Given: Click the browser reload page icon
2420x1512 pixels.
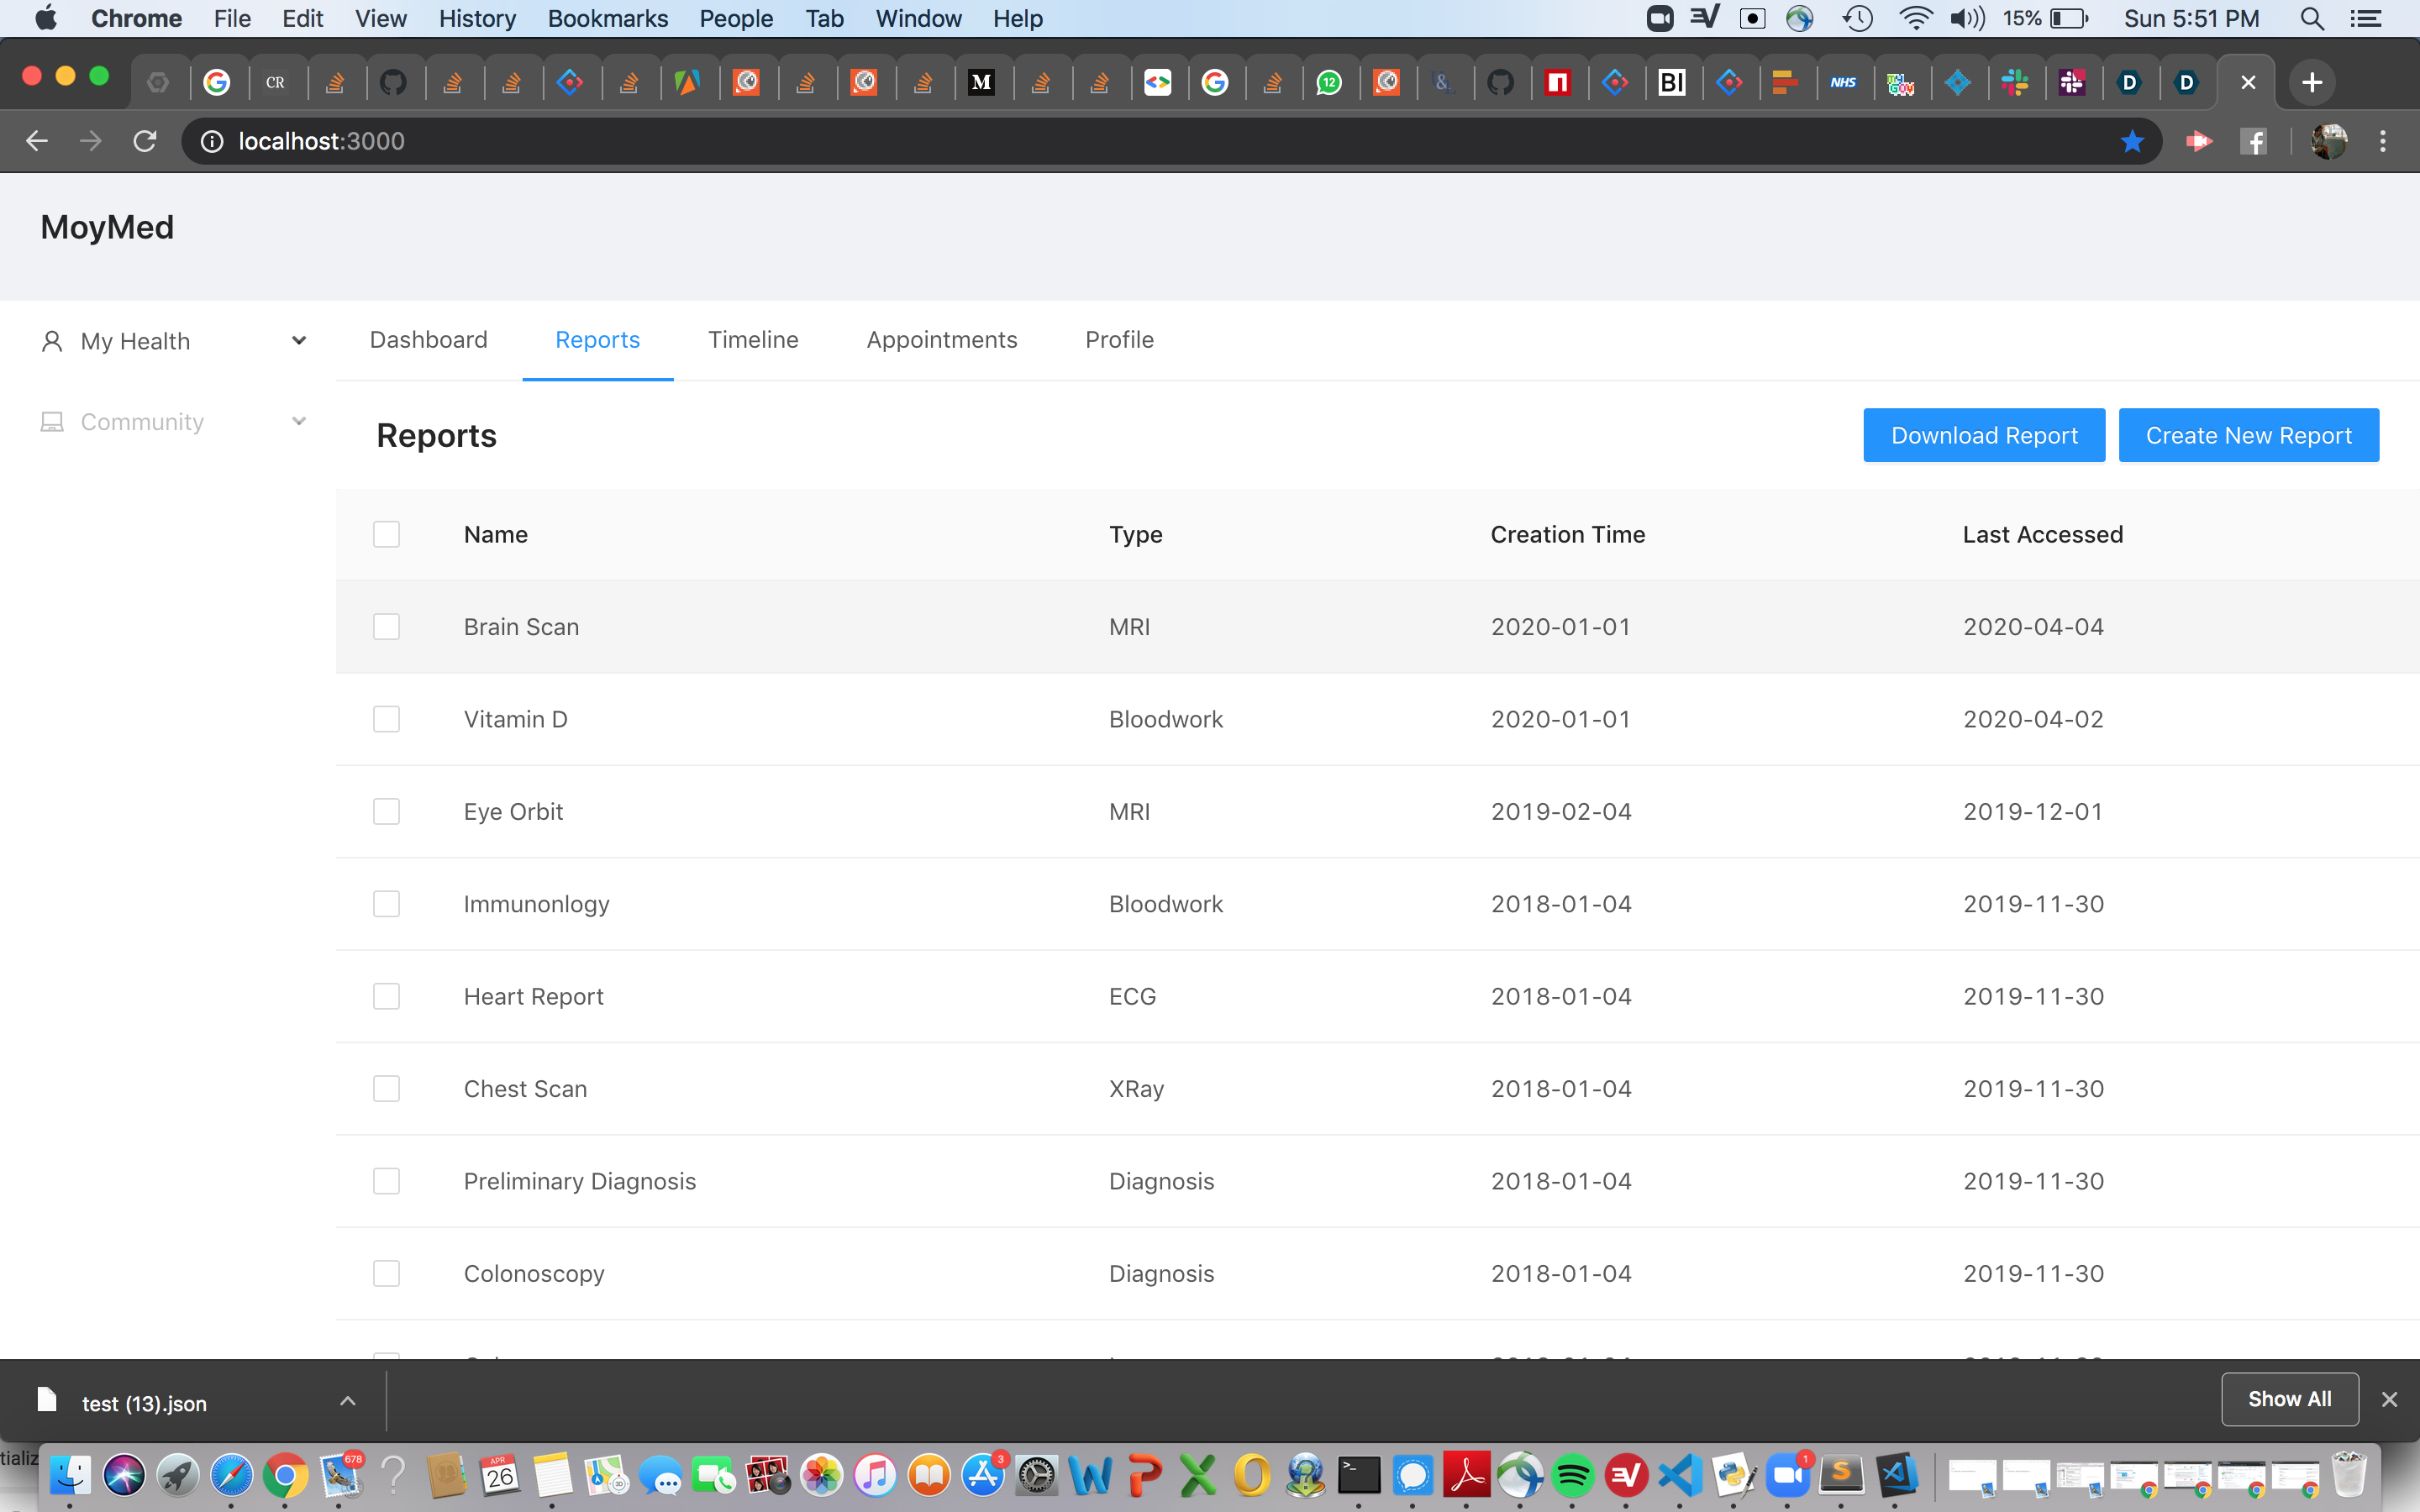Looking at the screenshot, I should [145, 141].
